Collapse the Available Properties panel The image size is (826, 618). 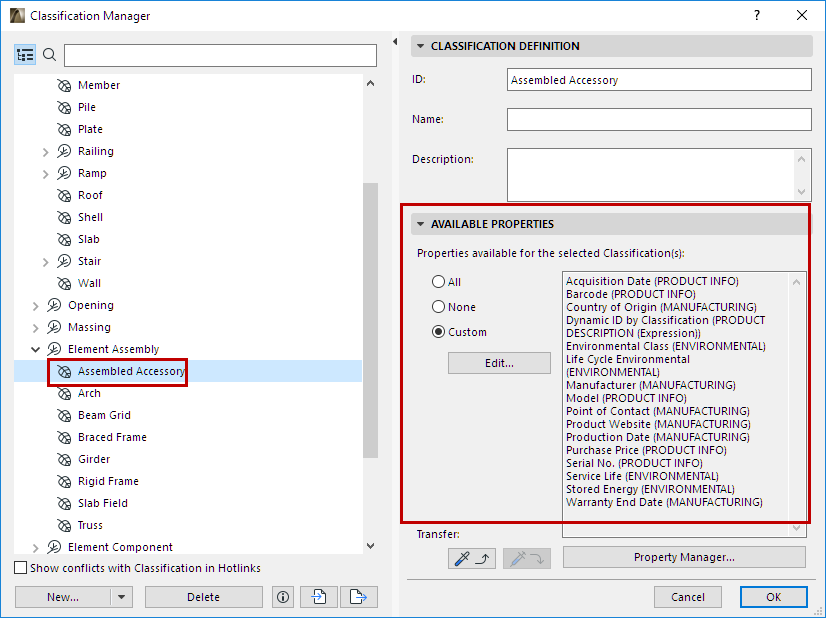[420, 224]
